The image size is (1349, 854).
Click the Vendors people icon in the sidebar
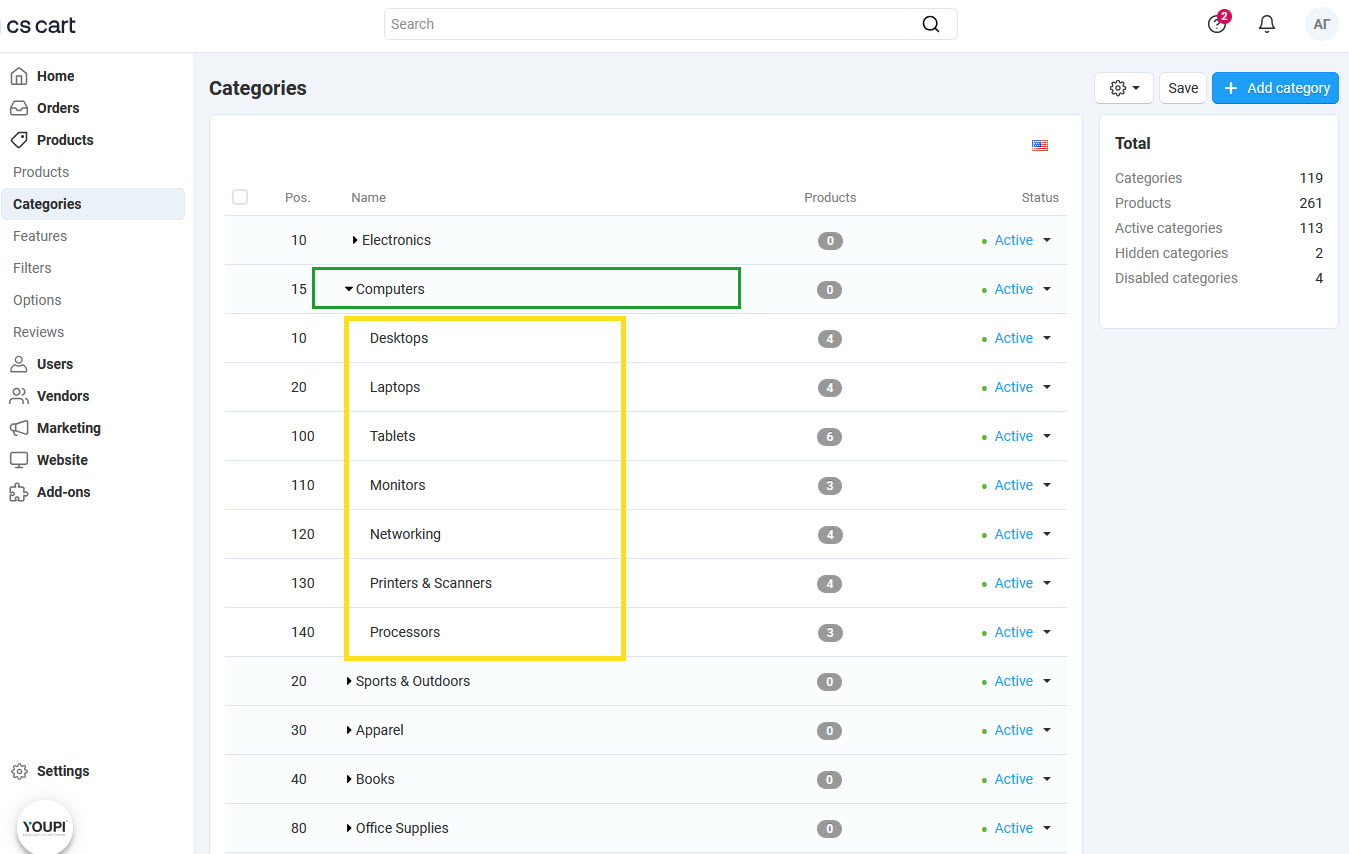click(19, 396)
